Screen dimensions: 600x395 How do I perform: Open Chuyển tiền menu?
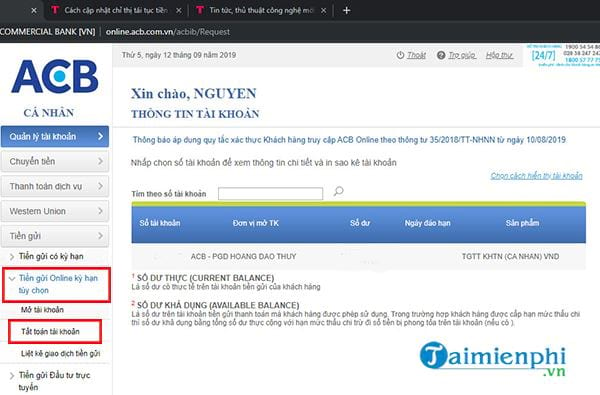coord(55,161)
